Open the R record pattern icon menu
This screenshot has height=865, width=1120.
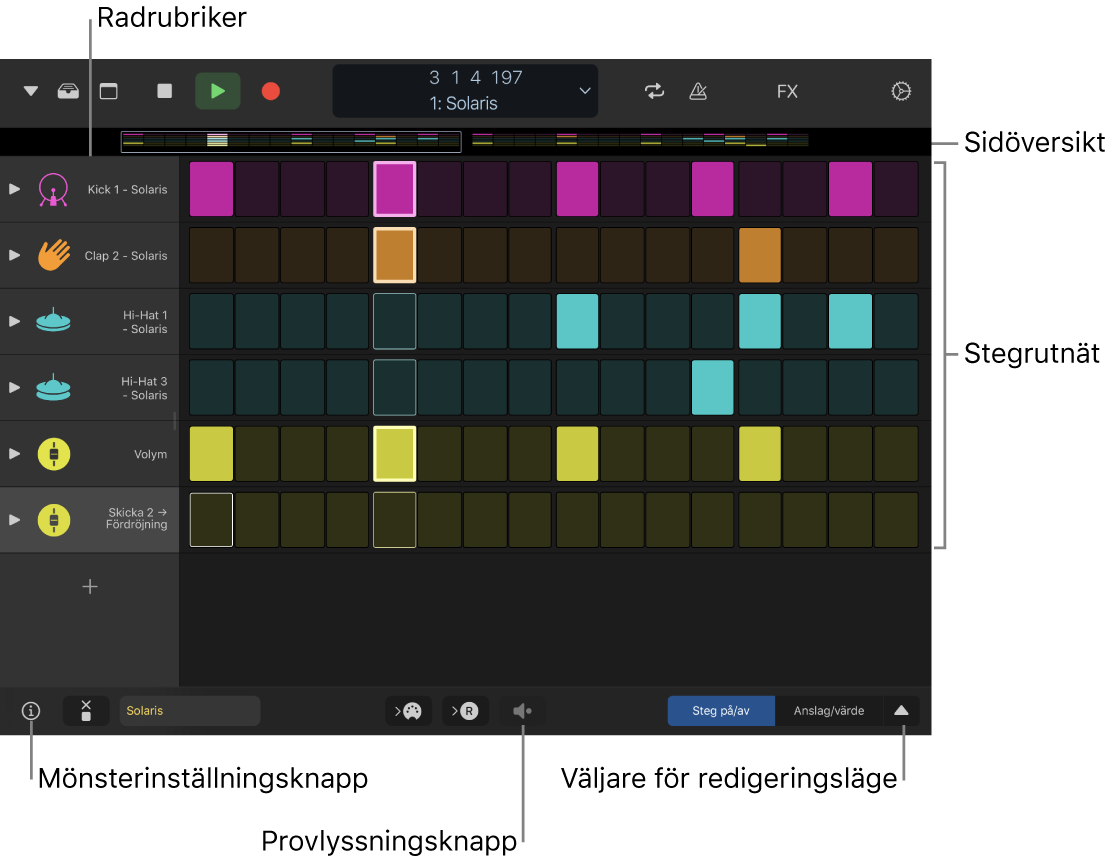click(x=466, y=711)
